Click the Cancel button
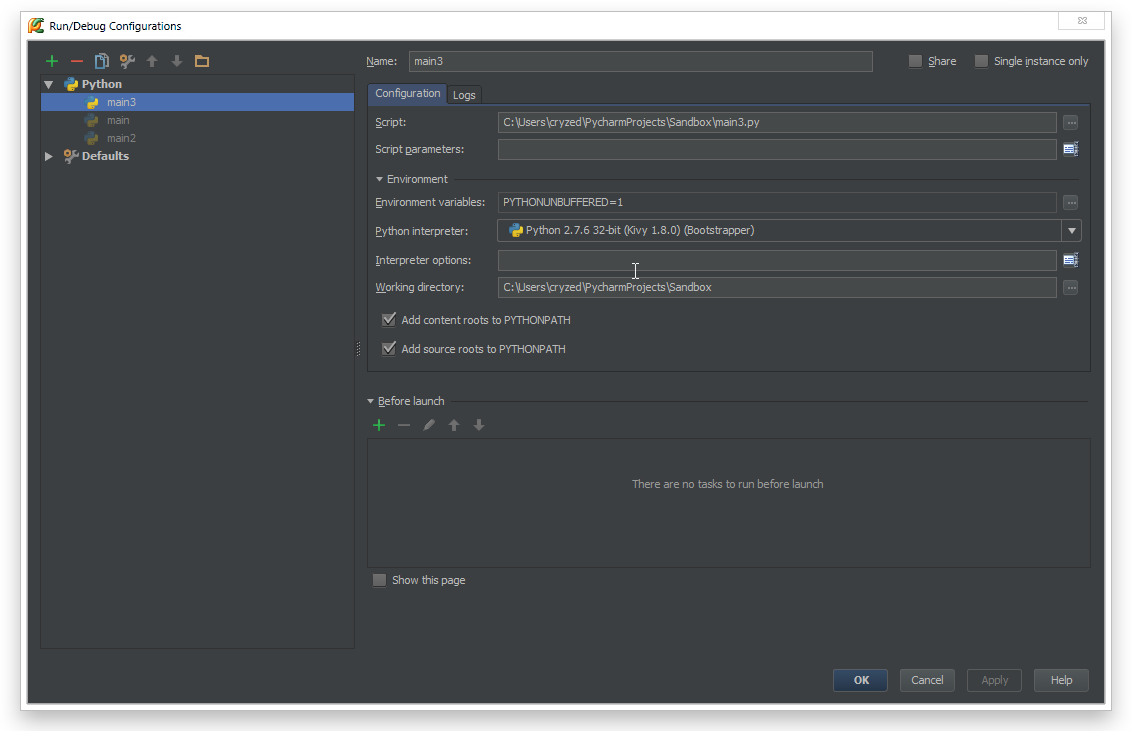This screenshot has width=1132, height=731. (927, 680)
